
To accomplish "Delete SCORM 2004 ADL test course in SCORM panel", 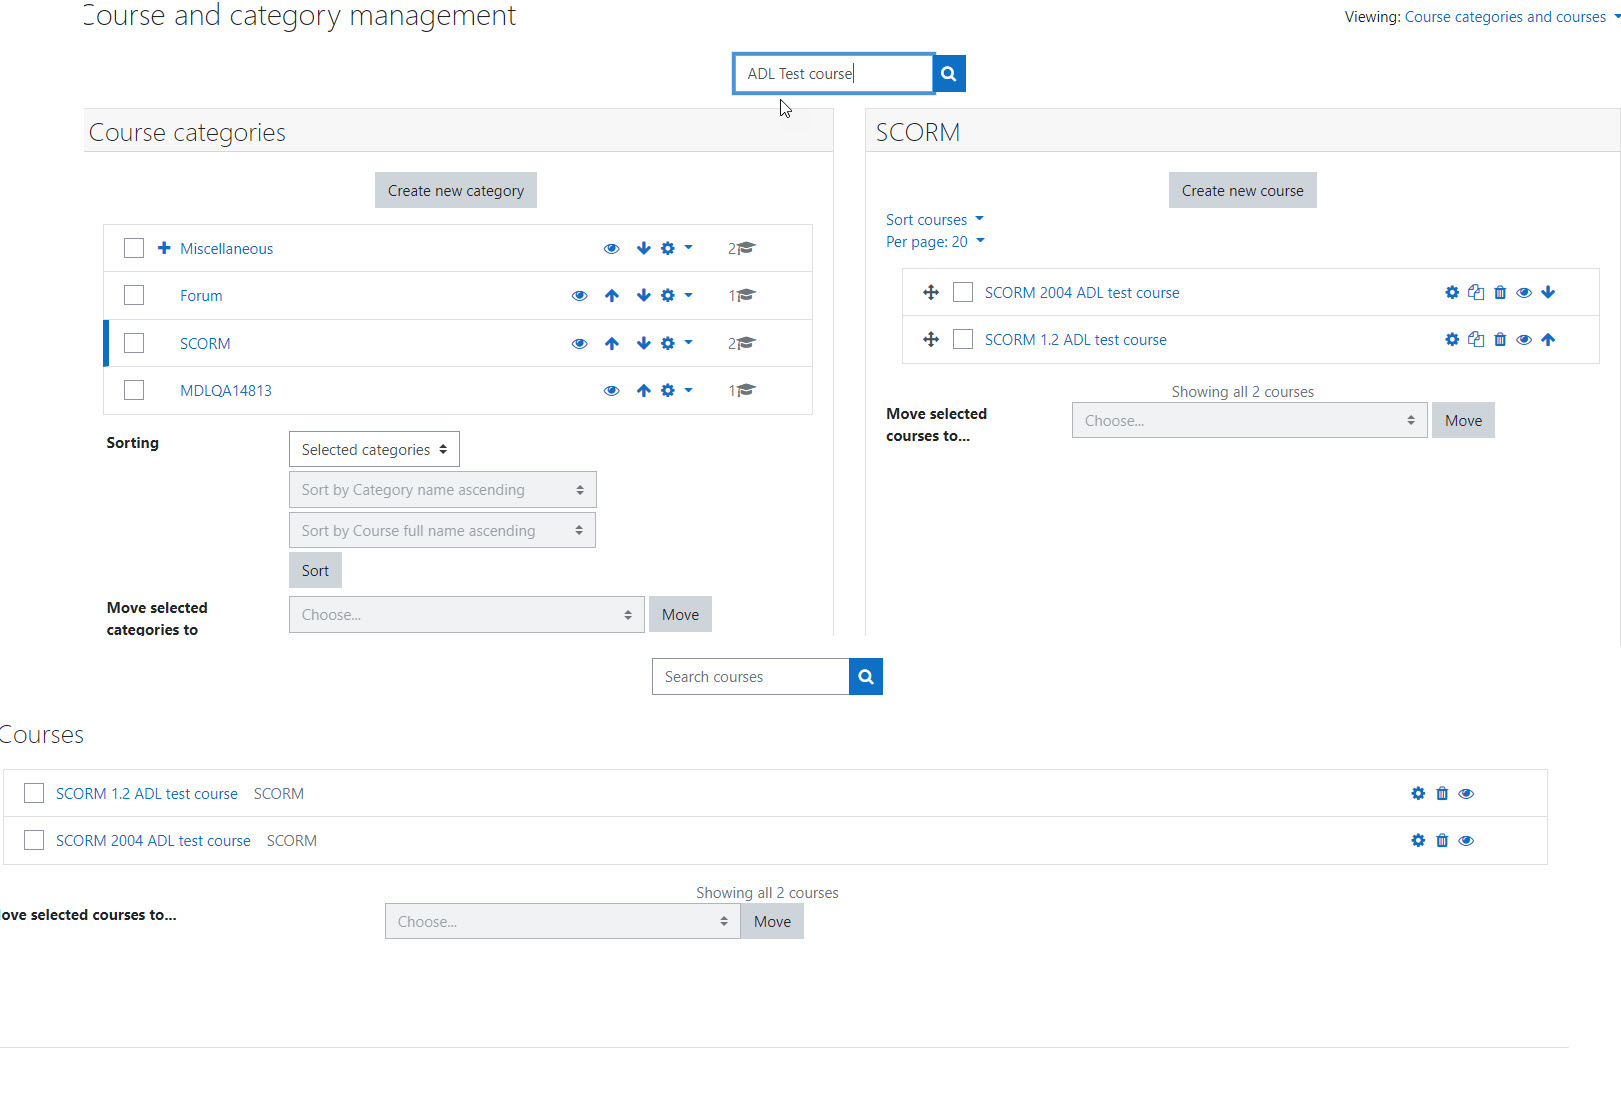I will [x=1500, y=292].
